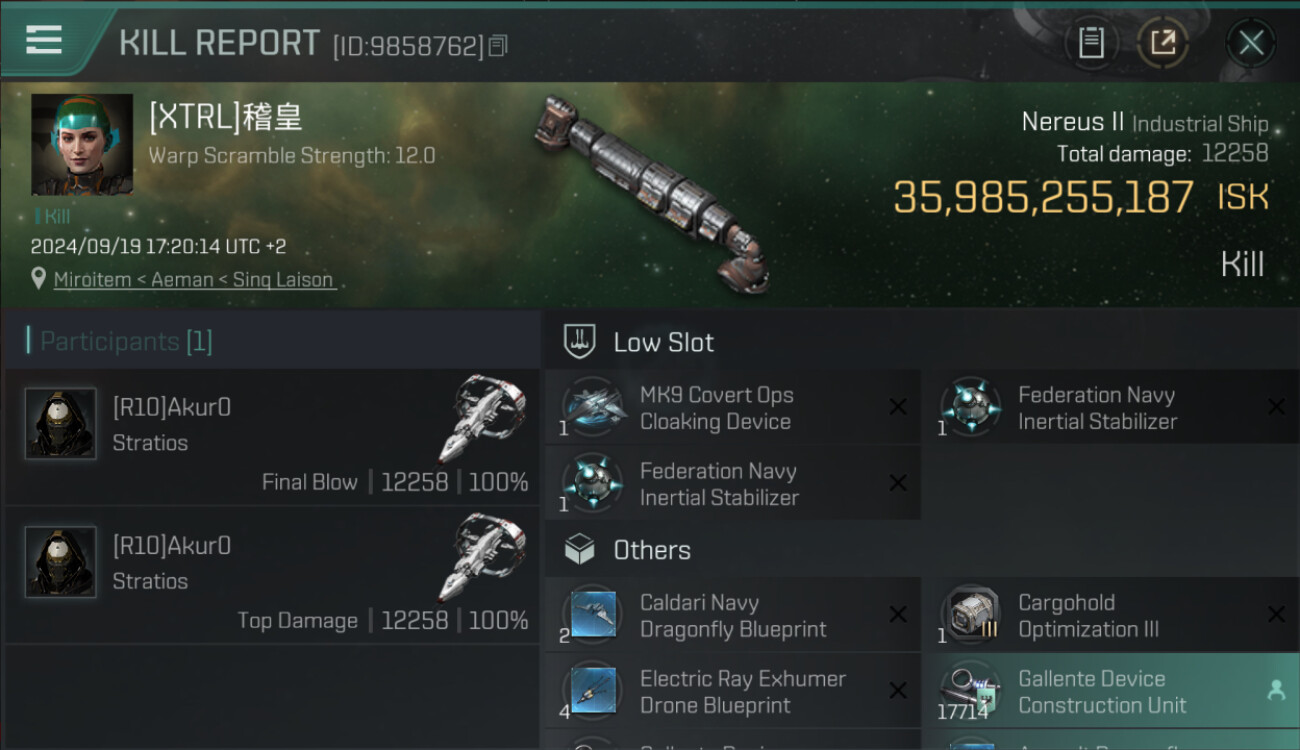The image size is (1300, 750).
Task: Open Top Damage participant Akur0's avatar
Action: 61,562
